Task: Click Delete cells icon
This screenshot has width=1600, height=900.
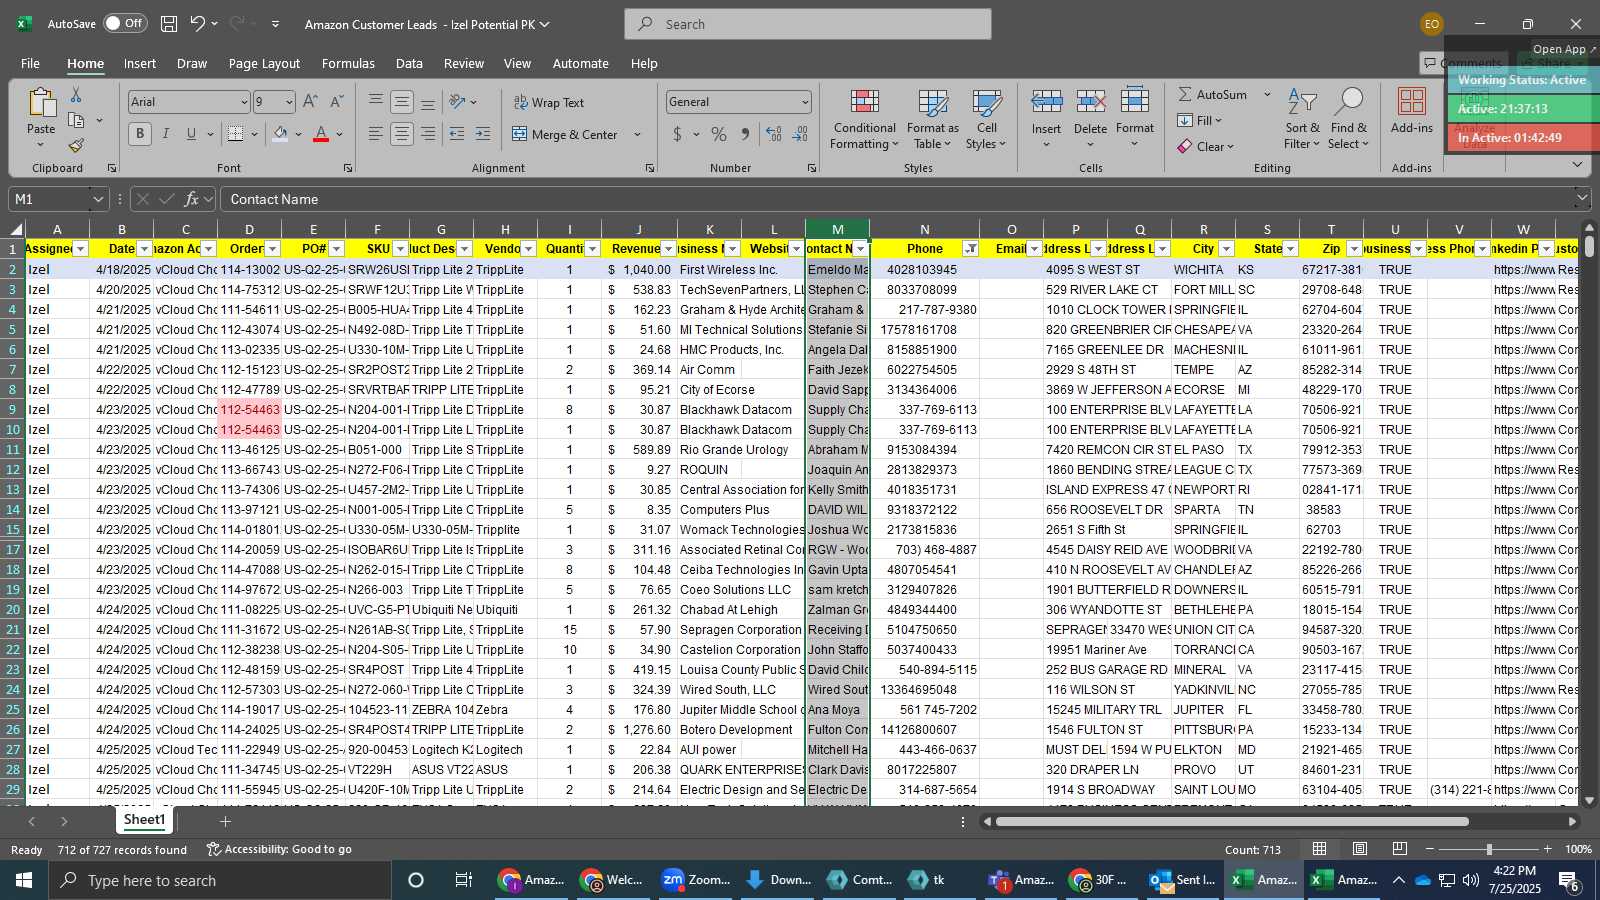Action: 1090,101
